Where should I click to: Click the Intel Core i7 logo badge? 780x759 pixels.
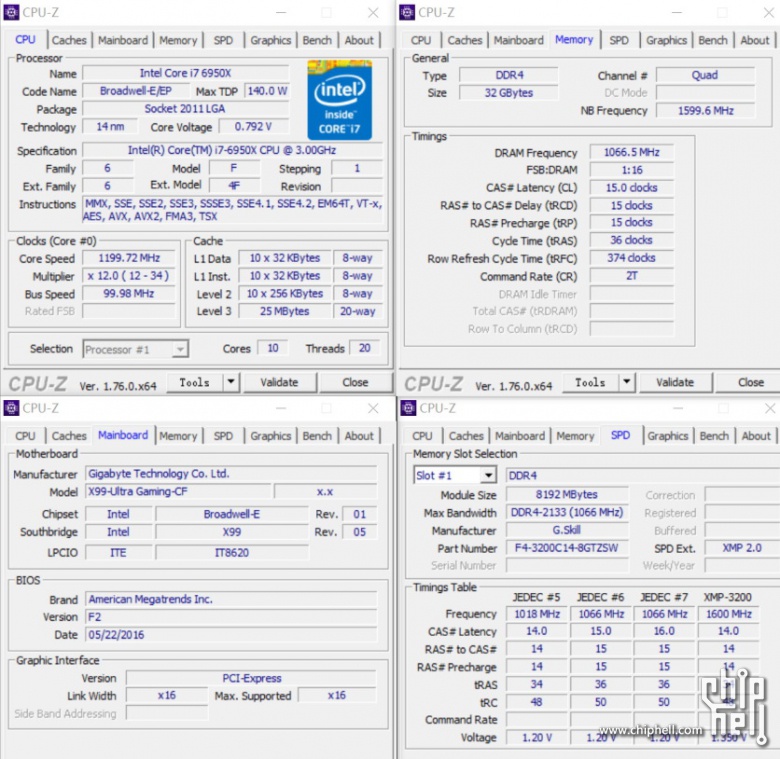click(x=339, y=100)
